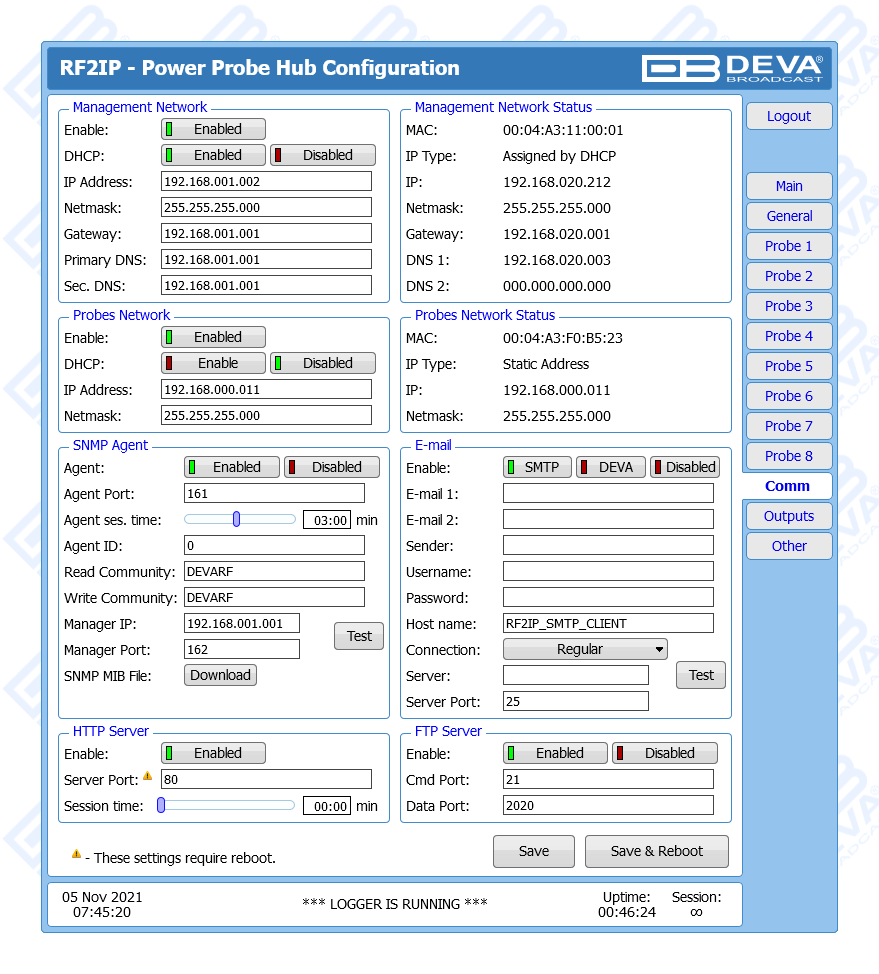Disable the SNMP Agent
The width and height of the screenshot is (879, 974).
tap(332, 467)
